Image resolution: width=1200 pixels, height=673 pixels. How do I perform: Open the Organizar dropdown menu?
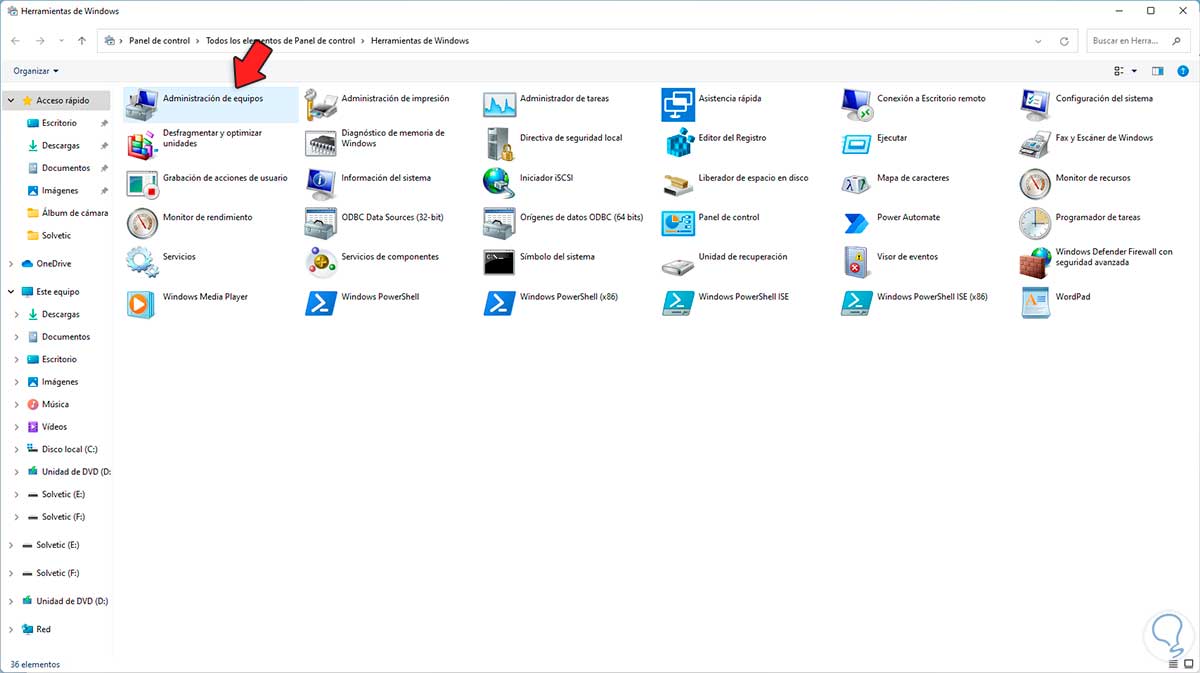(36, 71)
